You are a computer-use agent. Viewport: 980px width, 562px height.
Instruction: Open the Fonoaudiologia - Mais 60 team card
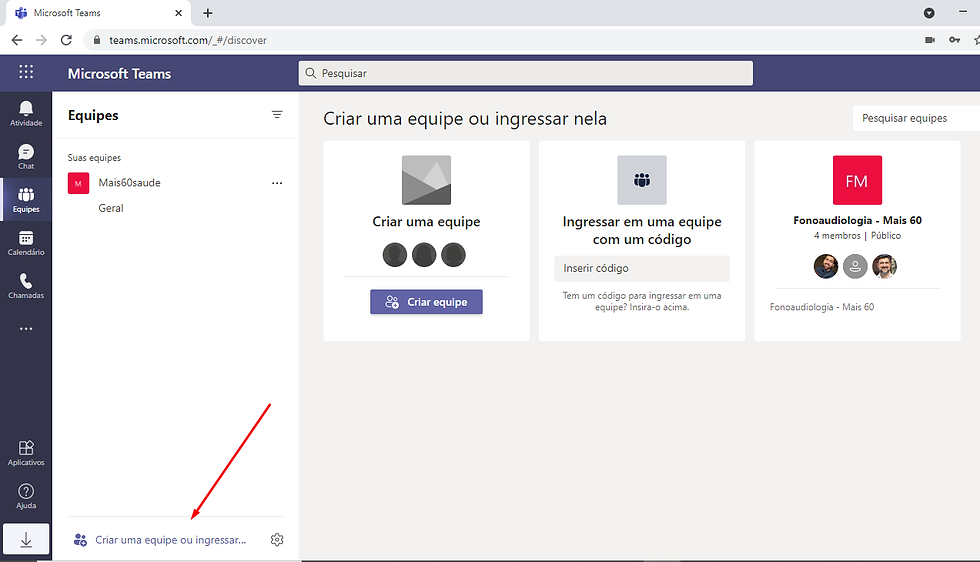(857, 241)
